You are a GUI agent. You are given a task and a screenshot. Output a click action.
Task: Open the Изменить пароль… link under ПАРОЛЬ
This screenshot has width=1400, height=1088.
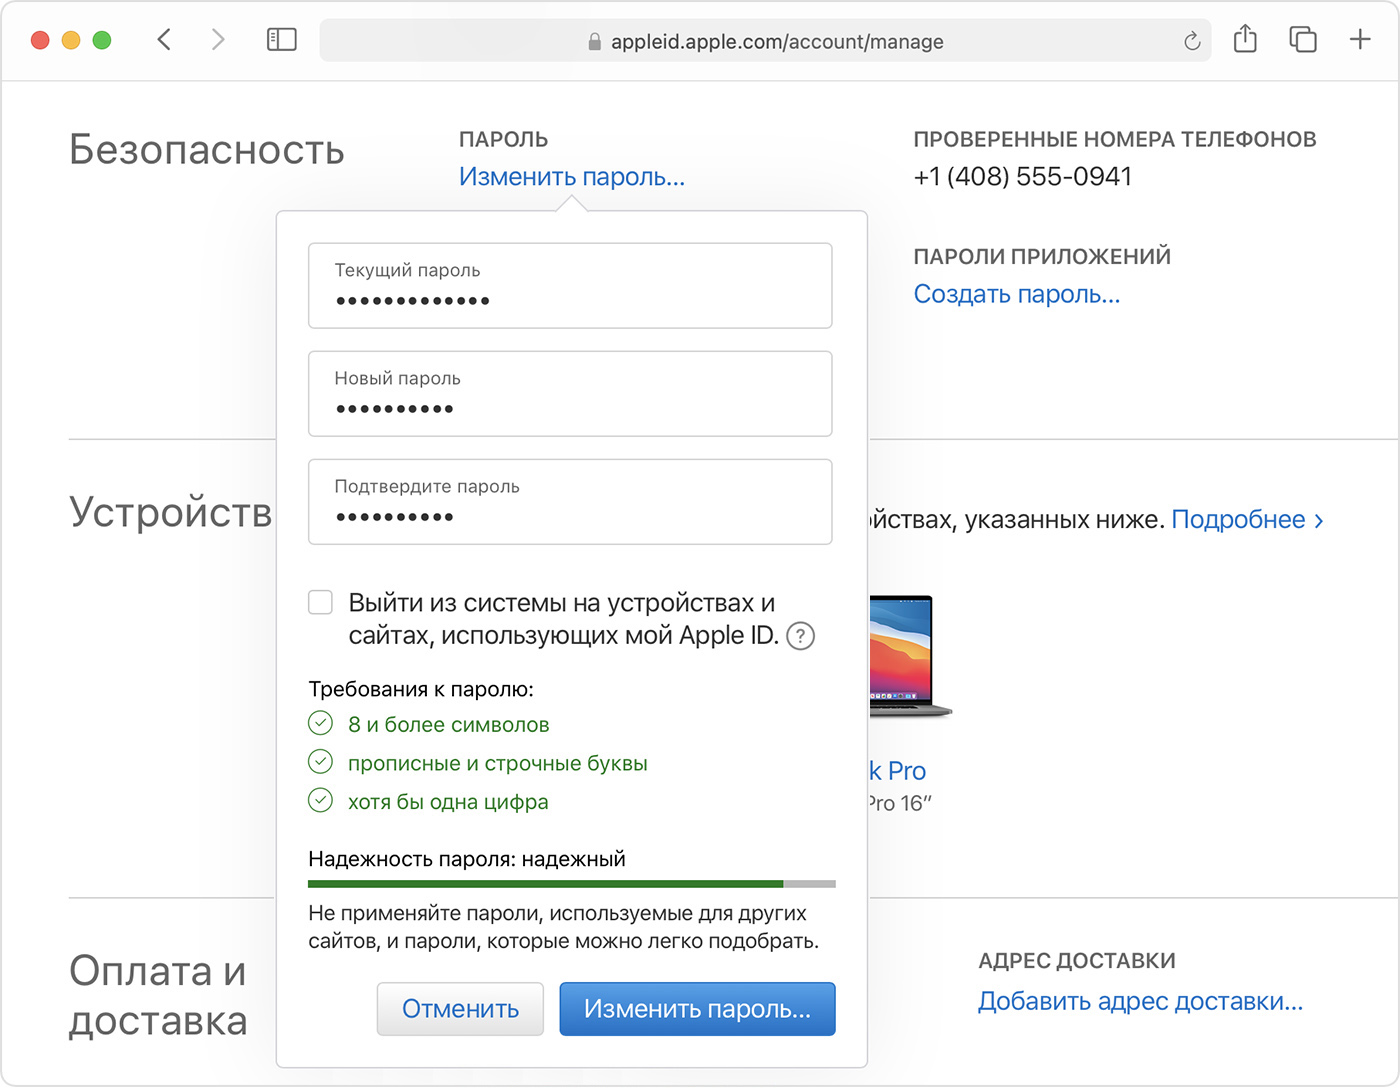[572, 177]
